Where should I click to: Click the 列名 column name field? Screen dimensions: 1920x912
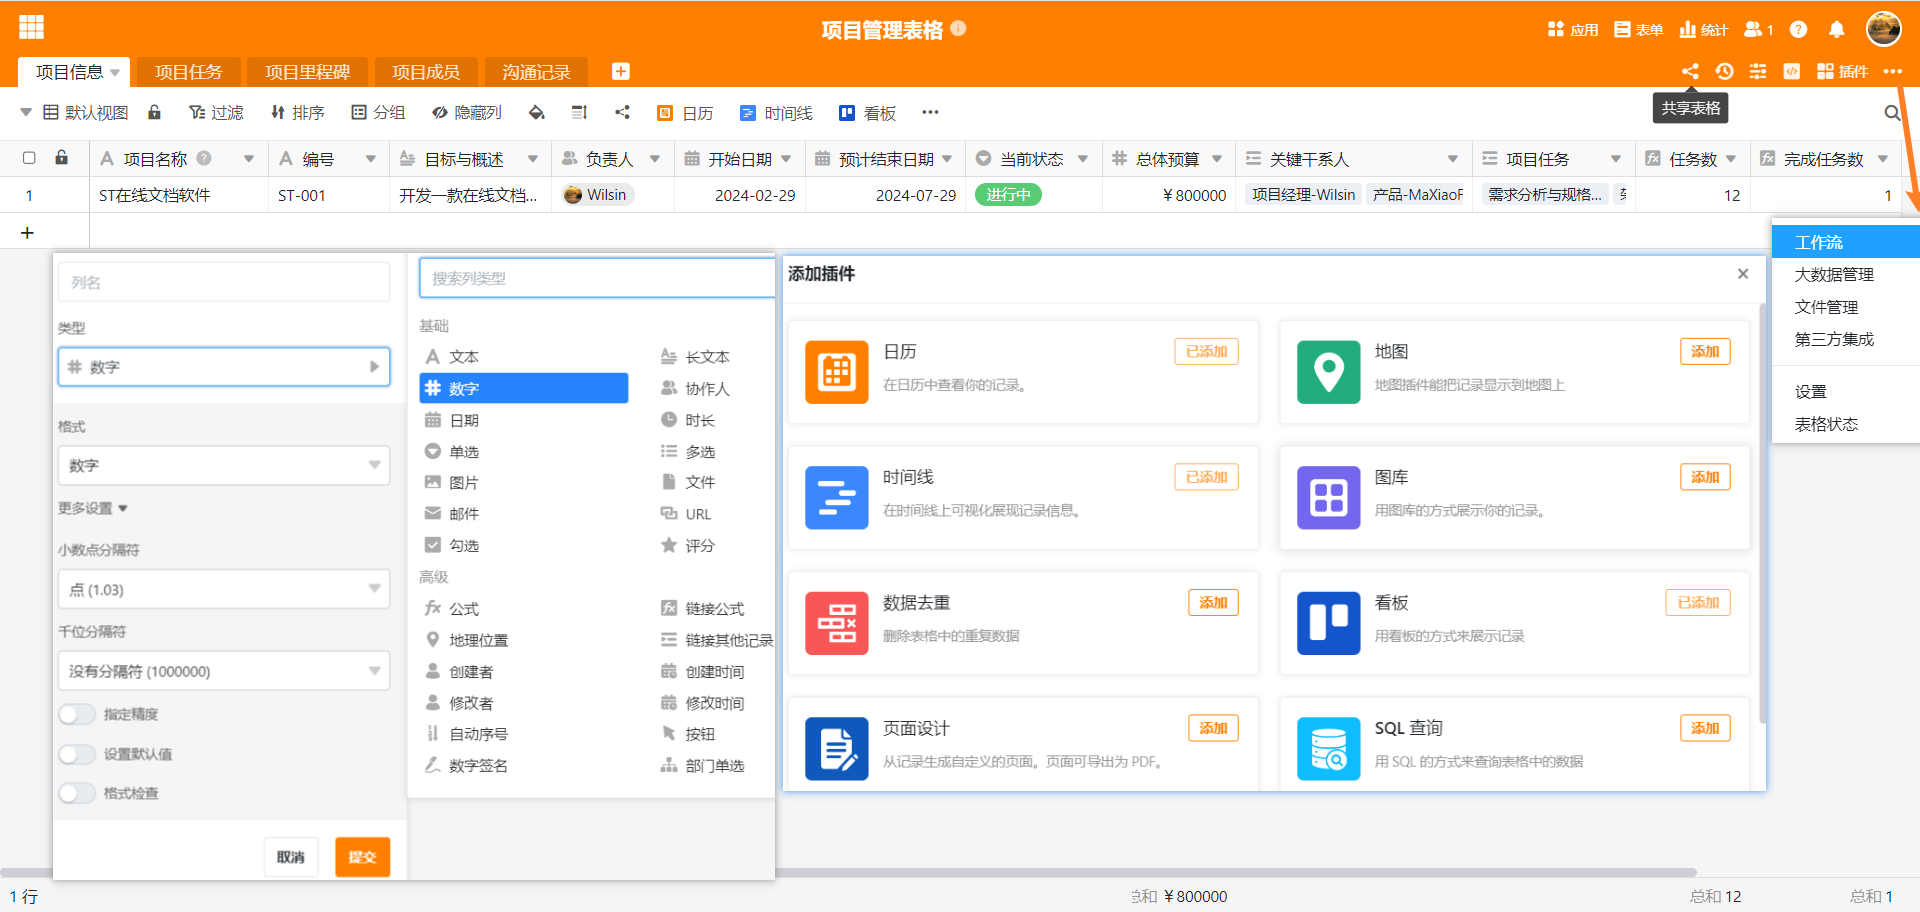pyautogui.click(x=224, y=282)
